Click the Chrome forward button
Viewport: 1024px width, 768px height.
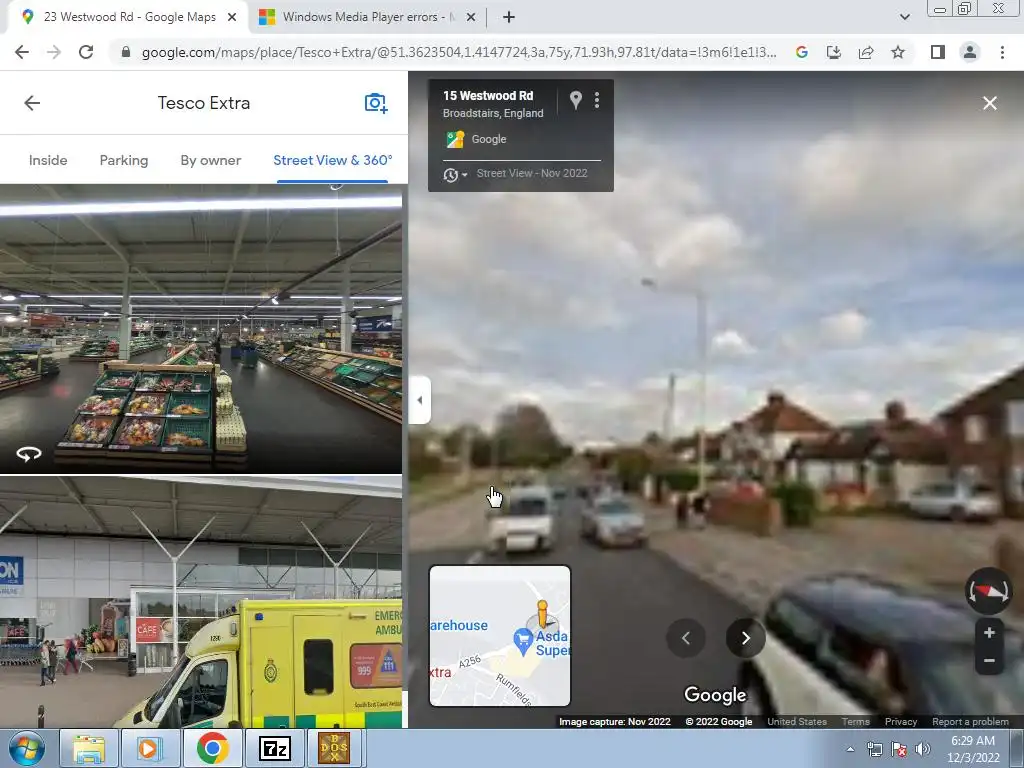tap(54, 52)
